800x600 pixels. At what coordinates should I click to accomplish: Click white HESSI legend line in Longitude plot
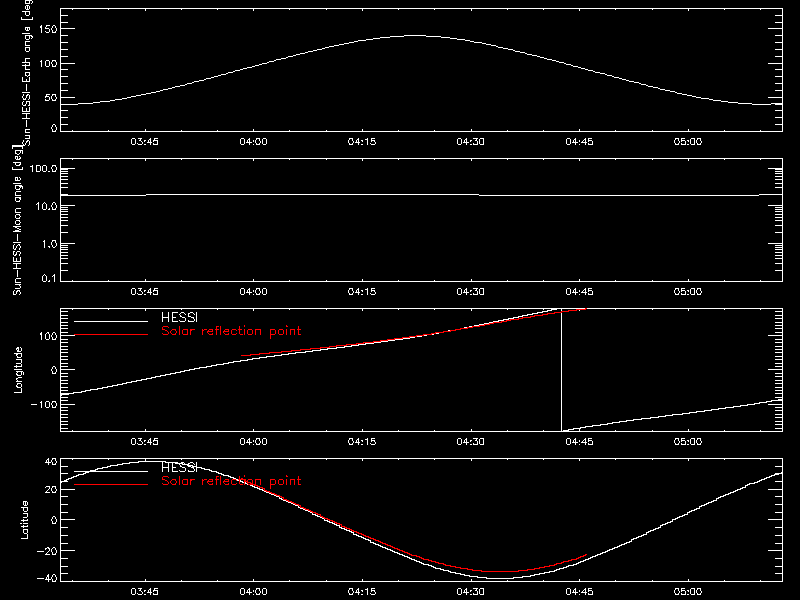[111, 321]
